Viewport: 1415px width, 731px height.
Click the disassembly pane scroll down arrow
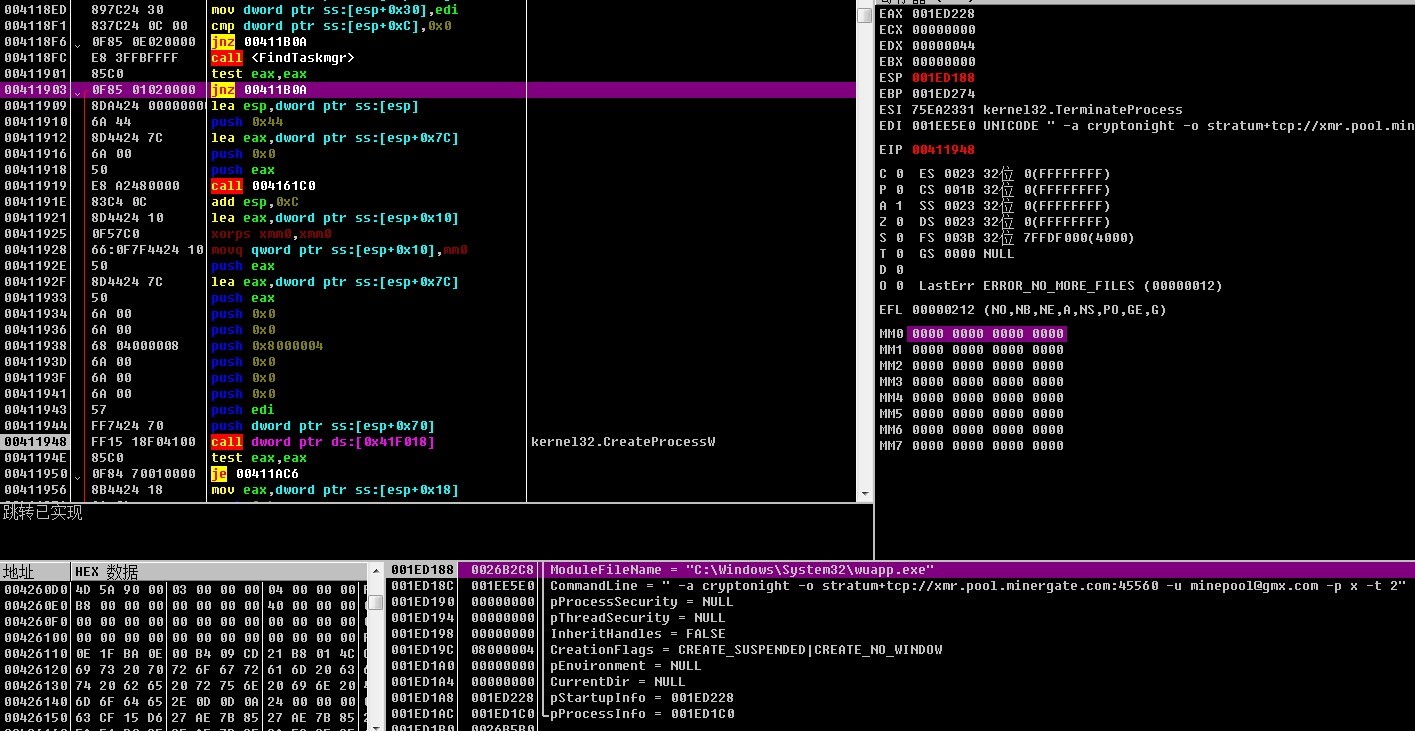click(865, 494)
